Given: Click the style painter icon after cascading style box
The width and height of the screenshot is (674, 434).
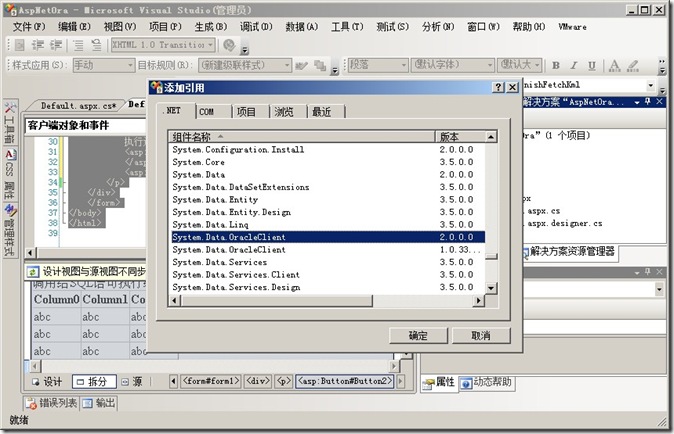Looking at the screenshot, I should point(301,65).
